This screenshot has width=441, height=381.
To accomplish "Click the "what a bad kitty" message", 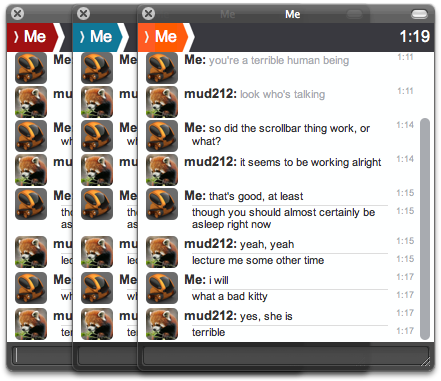I will (x=230, y=296).
